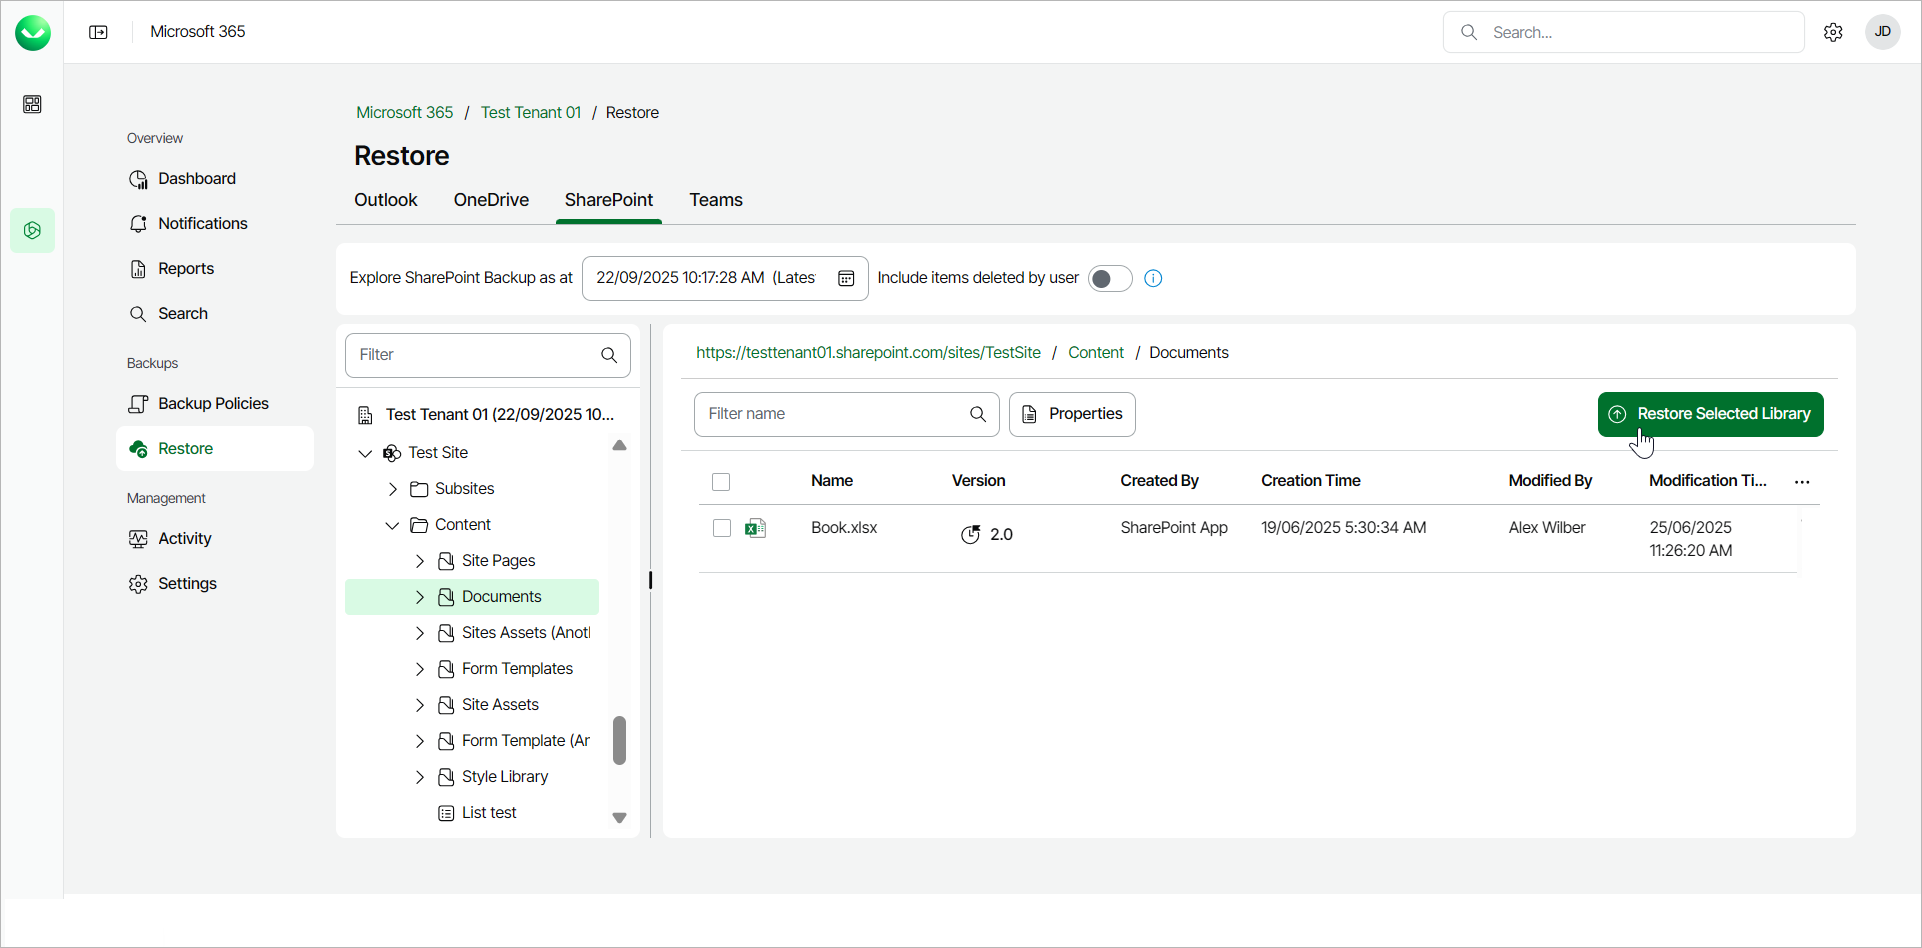Collapse the Content folder node

tap(393, 525)
